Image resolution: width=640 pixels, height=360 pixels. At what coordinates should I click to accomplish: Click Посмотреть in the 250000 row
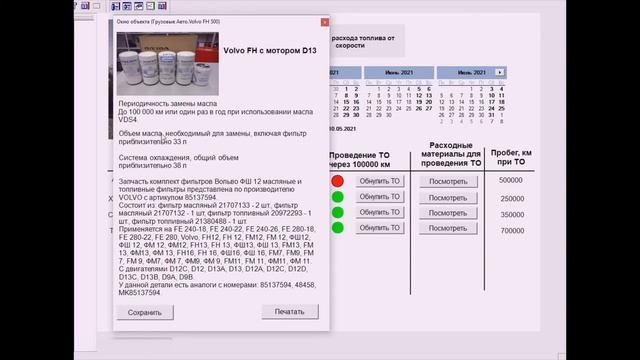448,198
